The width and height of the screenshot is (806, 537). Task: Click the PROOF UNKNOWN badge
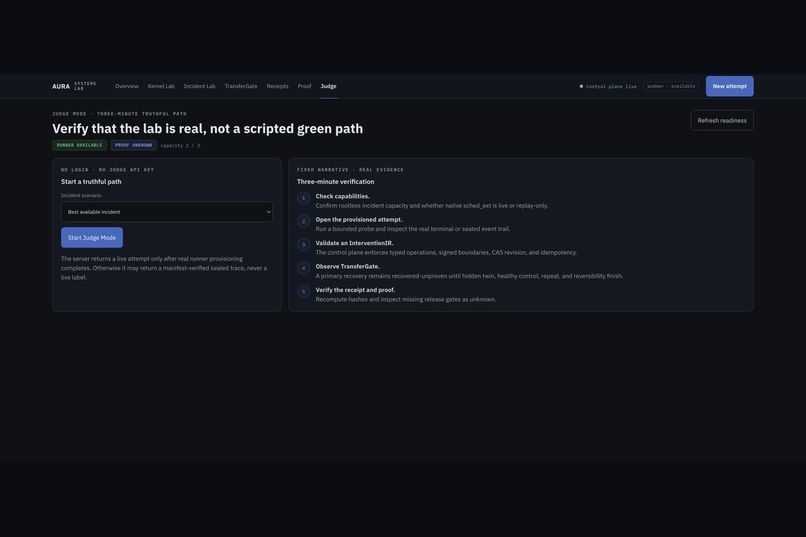(134, 145)
